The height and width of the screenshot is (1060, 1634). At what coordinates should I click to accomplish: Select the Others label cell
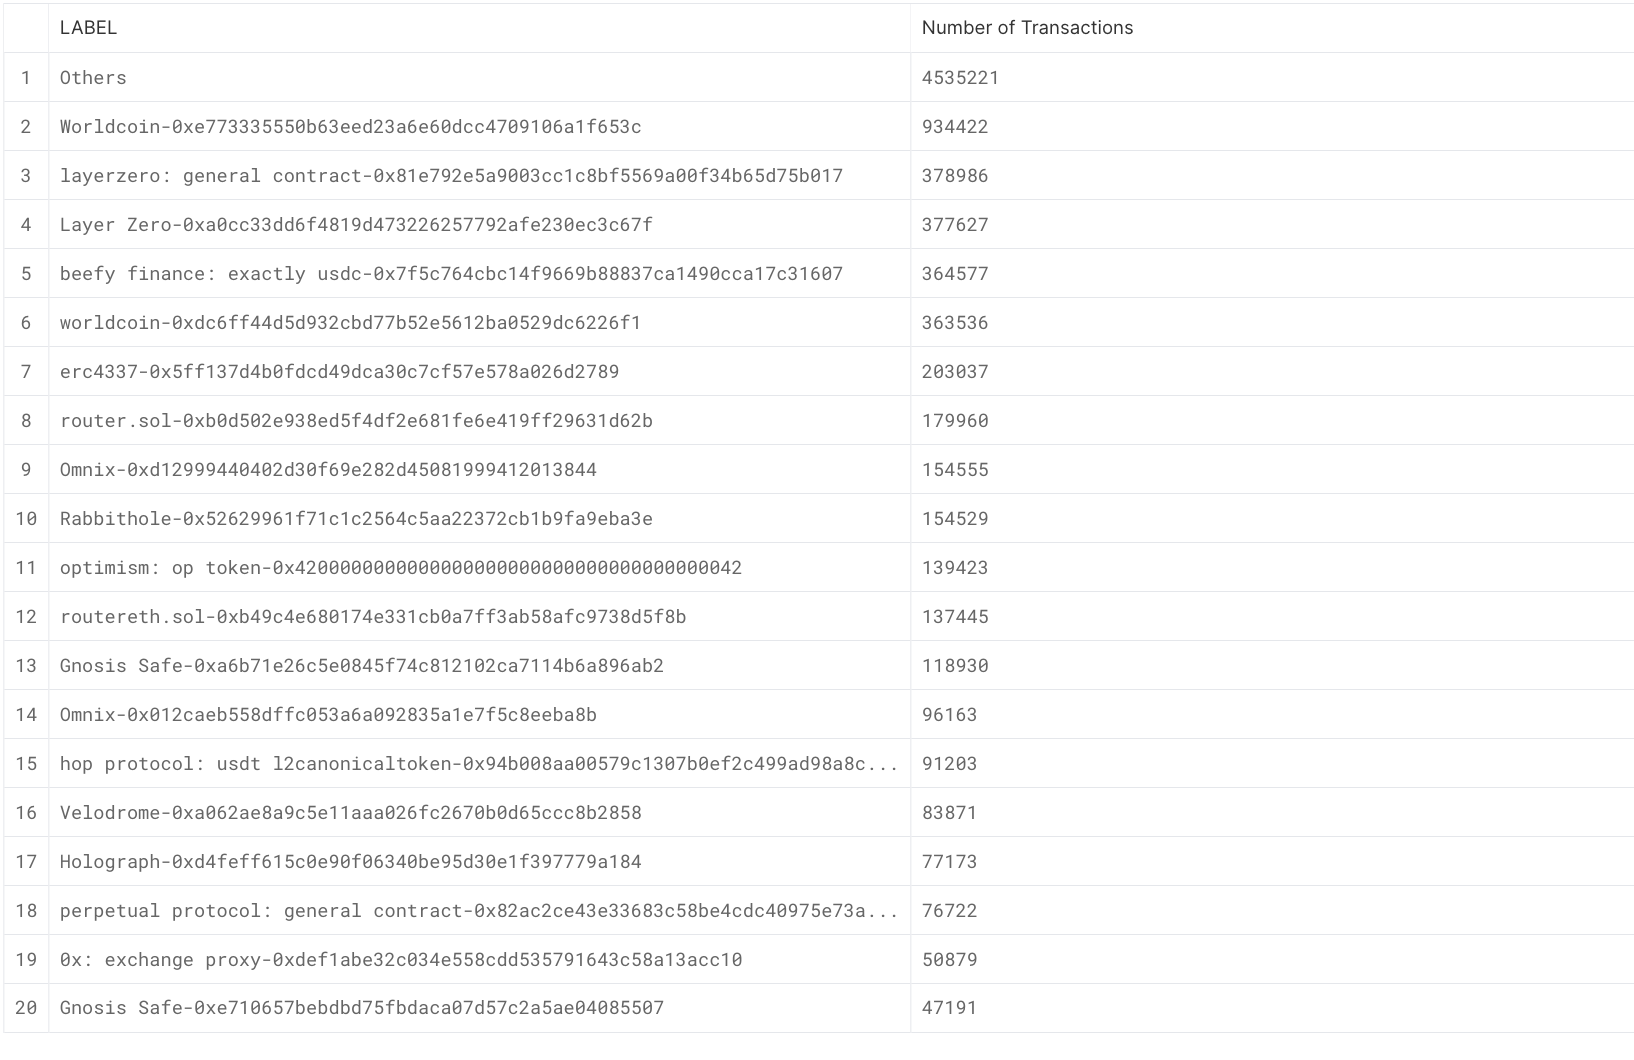pos(93,78)
